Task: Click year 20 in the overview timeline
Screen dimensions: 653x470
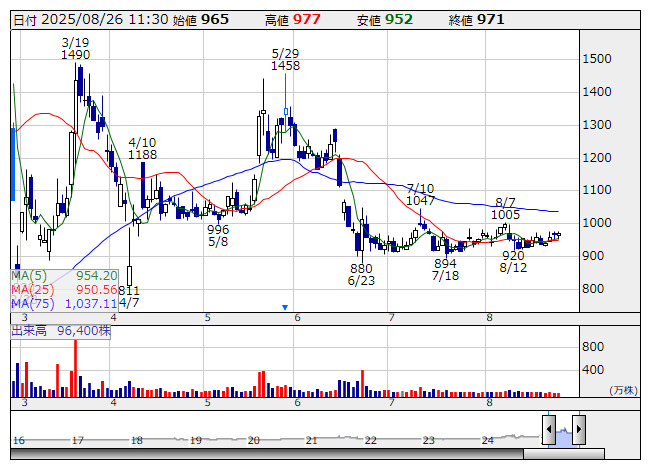Action: pyautogui.click(x=254, y=440)
